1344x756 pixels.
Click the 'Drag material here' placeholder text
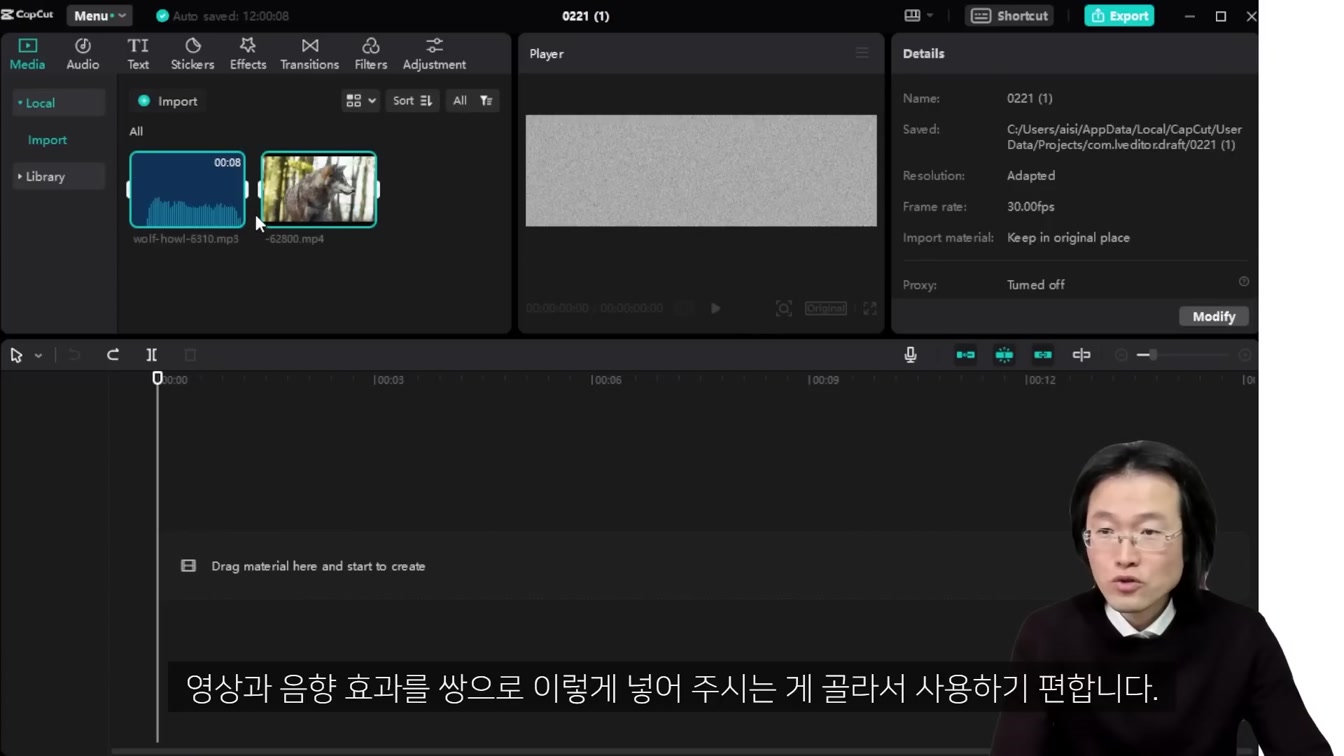(x=318, y=566)
